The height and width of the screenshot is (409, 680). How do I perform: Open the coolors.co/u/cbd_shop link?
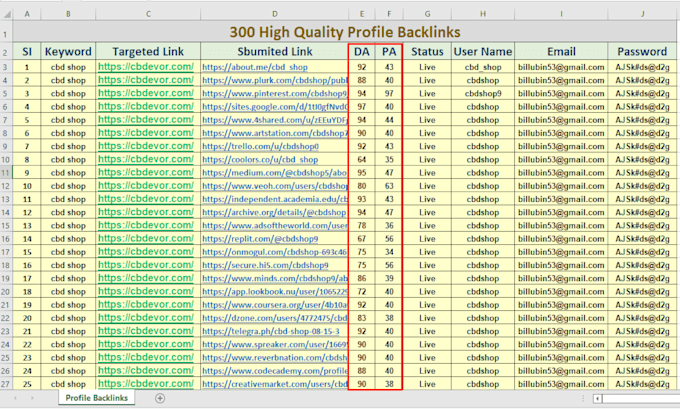(x=260, y=160)
